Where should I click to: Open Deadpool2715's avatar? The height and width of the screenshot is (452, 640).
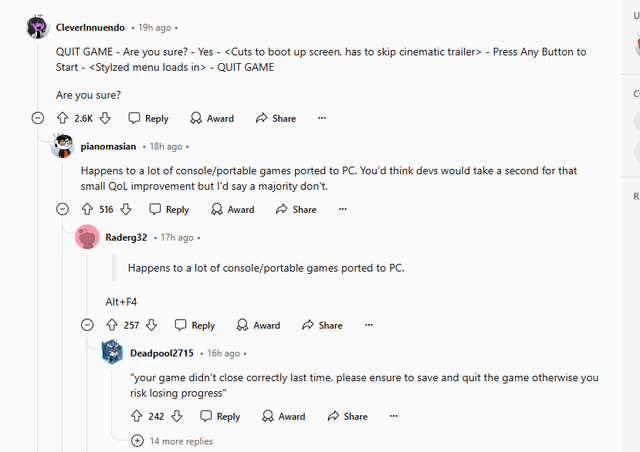tap(113, 352)
